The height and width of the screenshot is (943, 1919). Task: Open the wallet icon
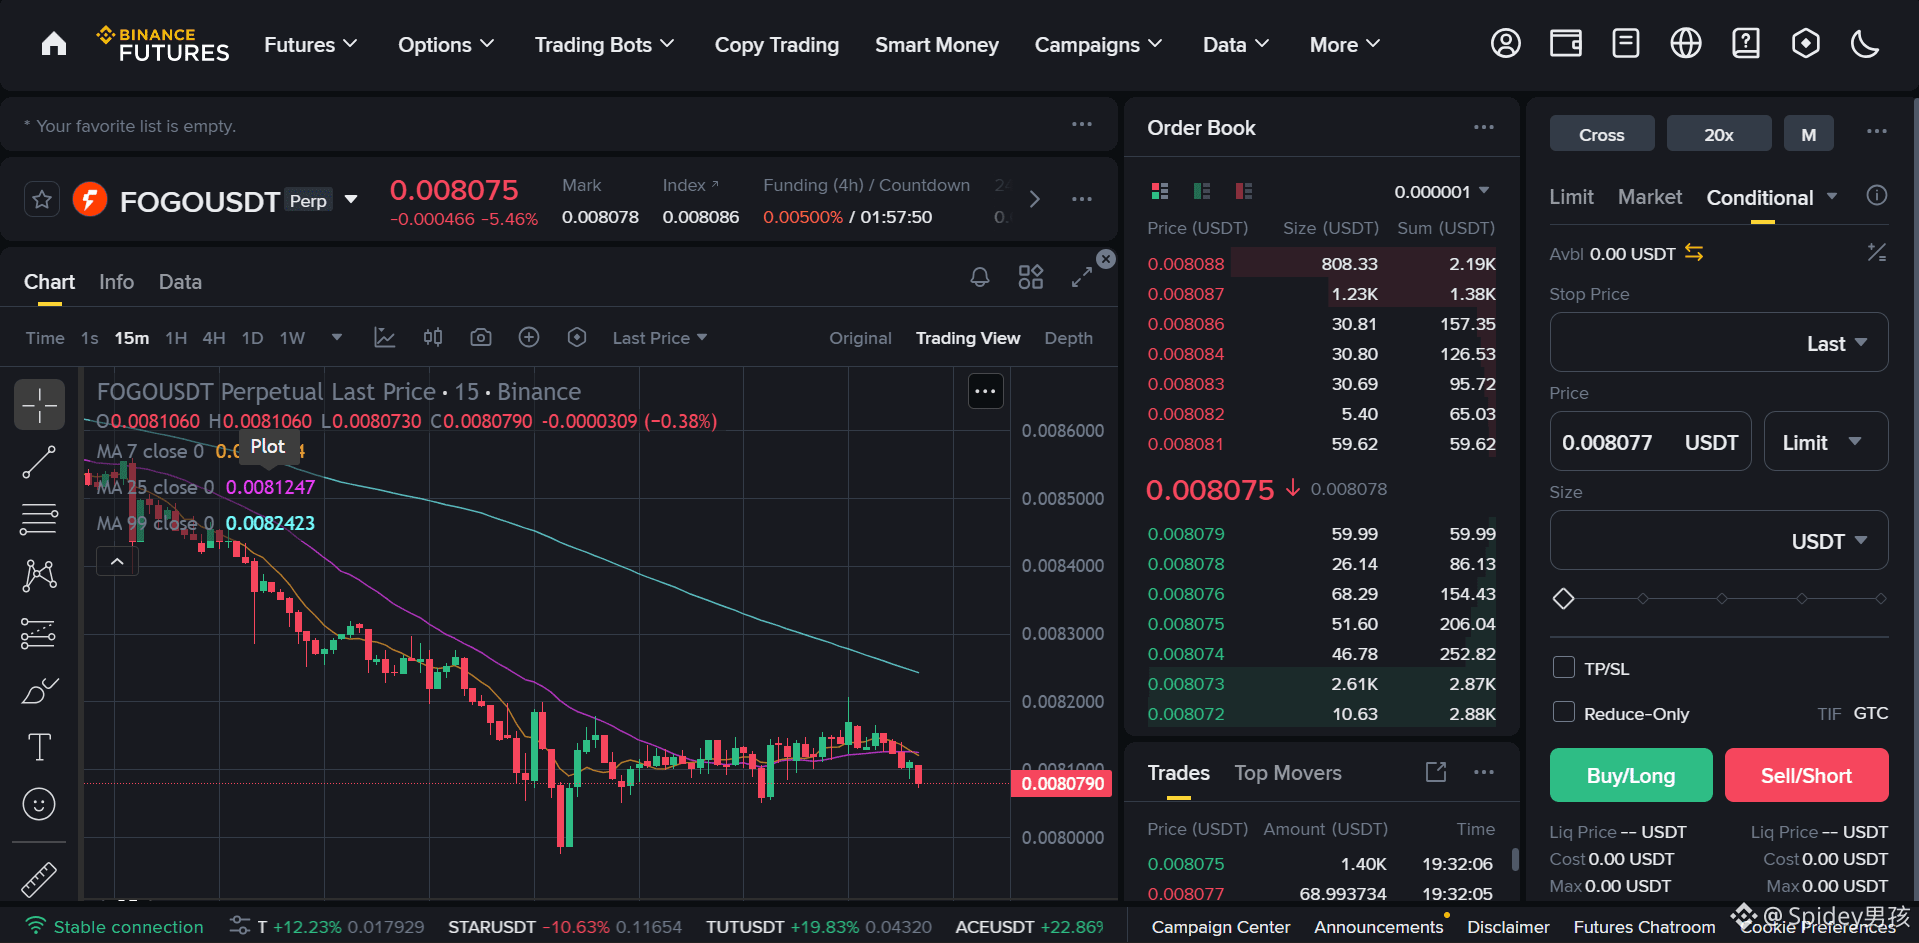click(x=1566, y=44)
